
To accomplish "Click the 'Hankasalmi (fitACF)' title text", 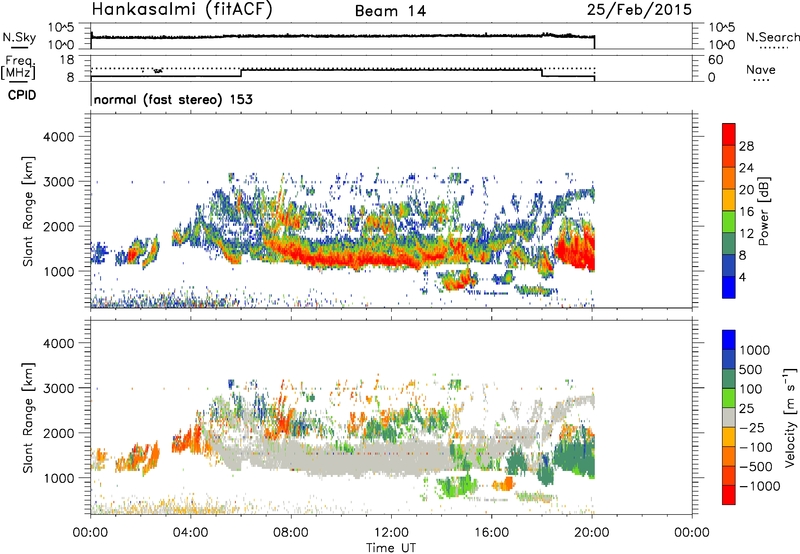I will (x=182, y=9).
